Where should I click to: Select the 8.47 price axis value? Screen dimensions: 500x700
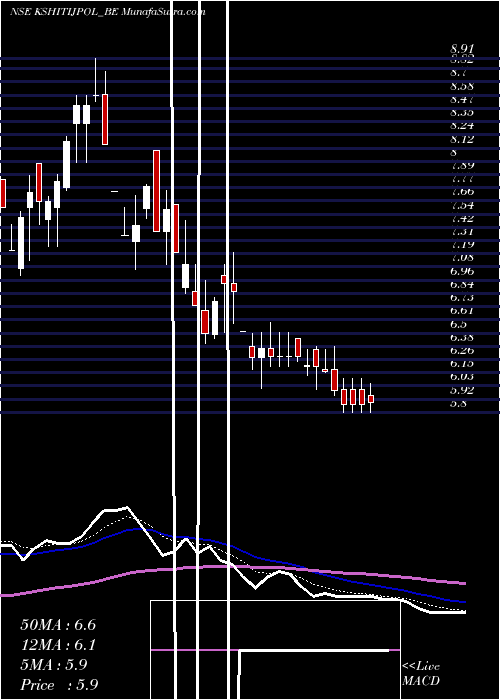pyautogui.click(x=462, y=99)
